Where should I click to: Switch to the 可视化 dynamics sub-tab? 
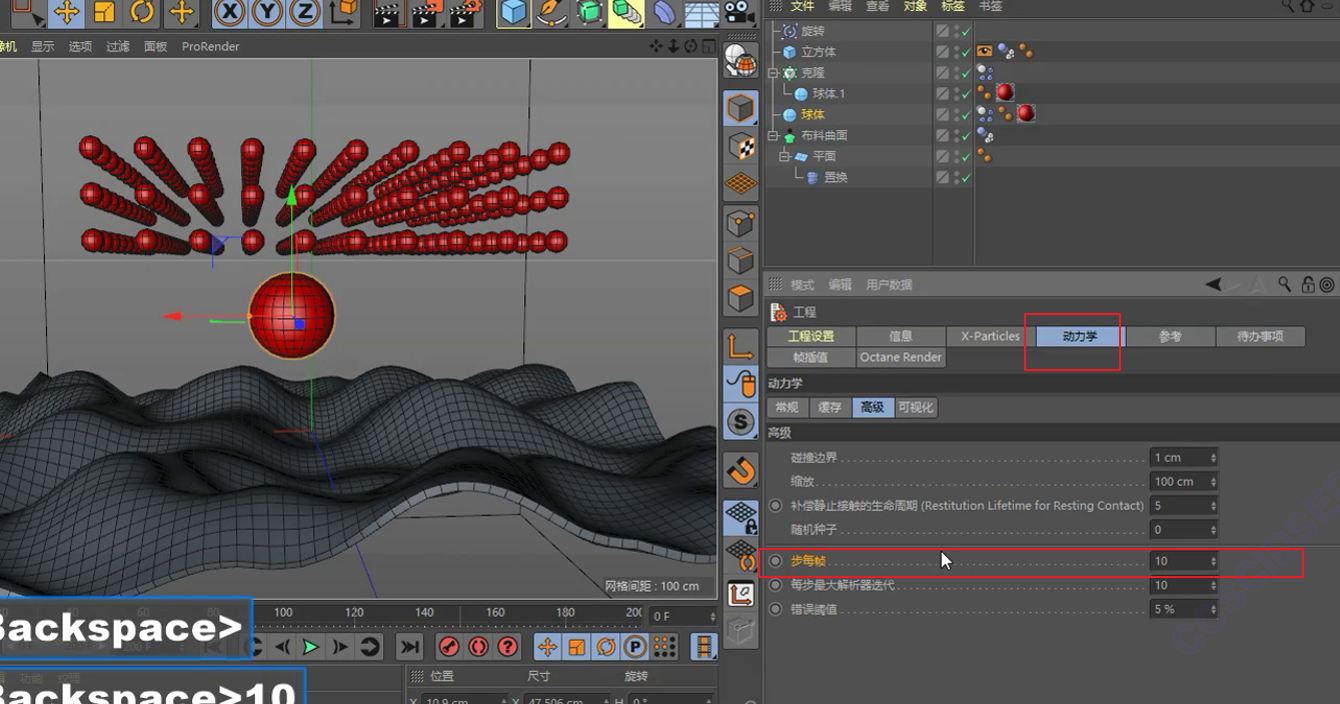click(916, 408)
